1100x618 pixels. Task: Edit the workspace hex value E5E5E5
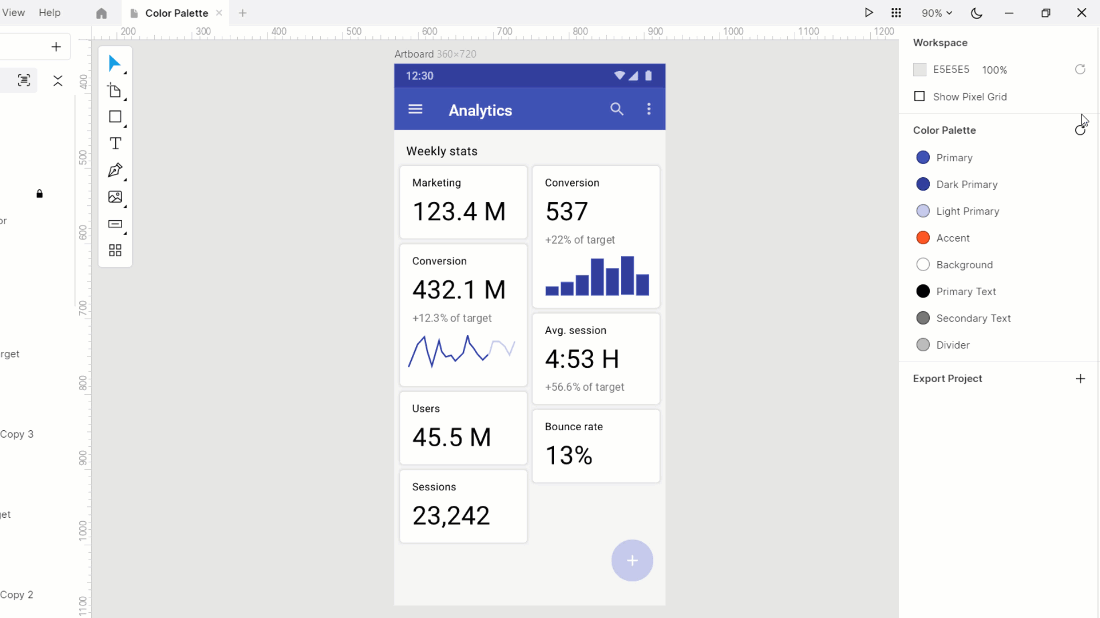(x=951, y=69)
